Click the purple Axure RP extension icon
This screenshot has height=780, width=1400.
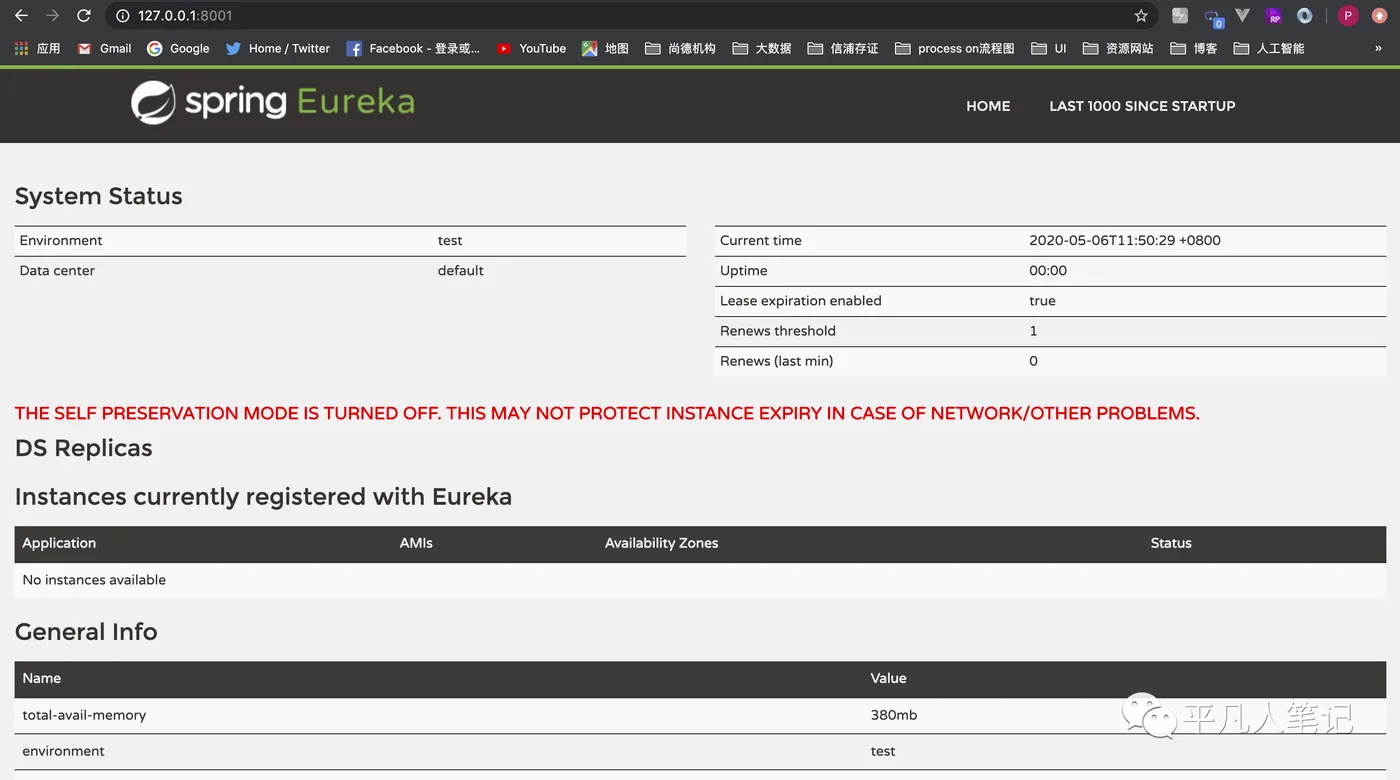tap(1274, 16)
